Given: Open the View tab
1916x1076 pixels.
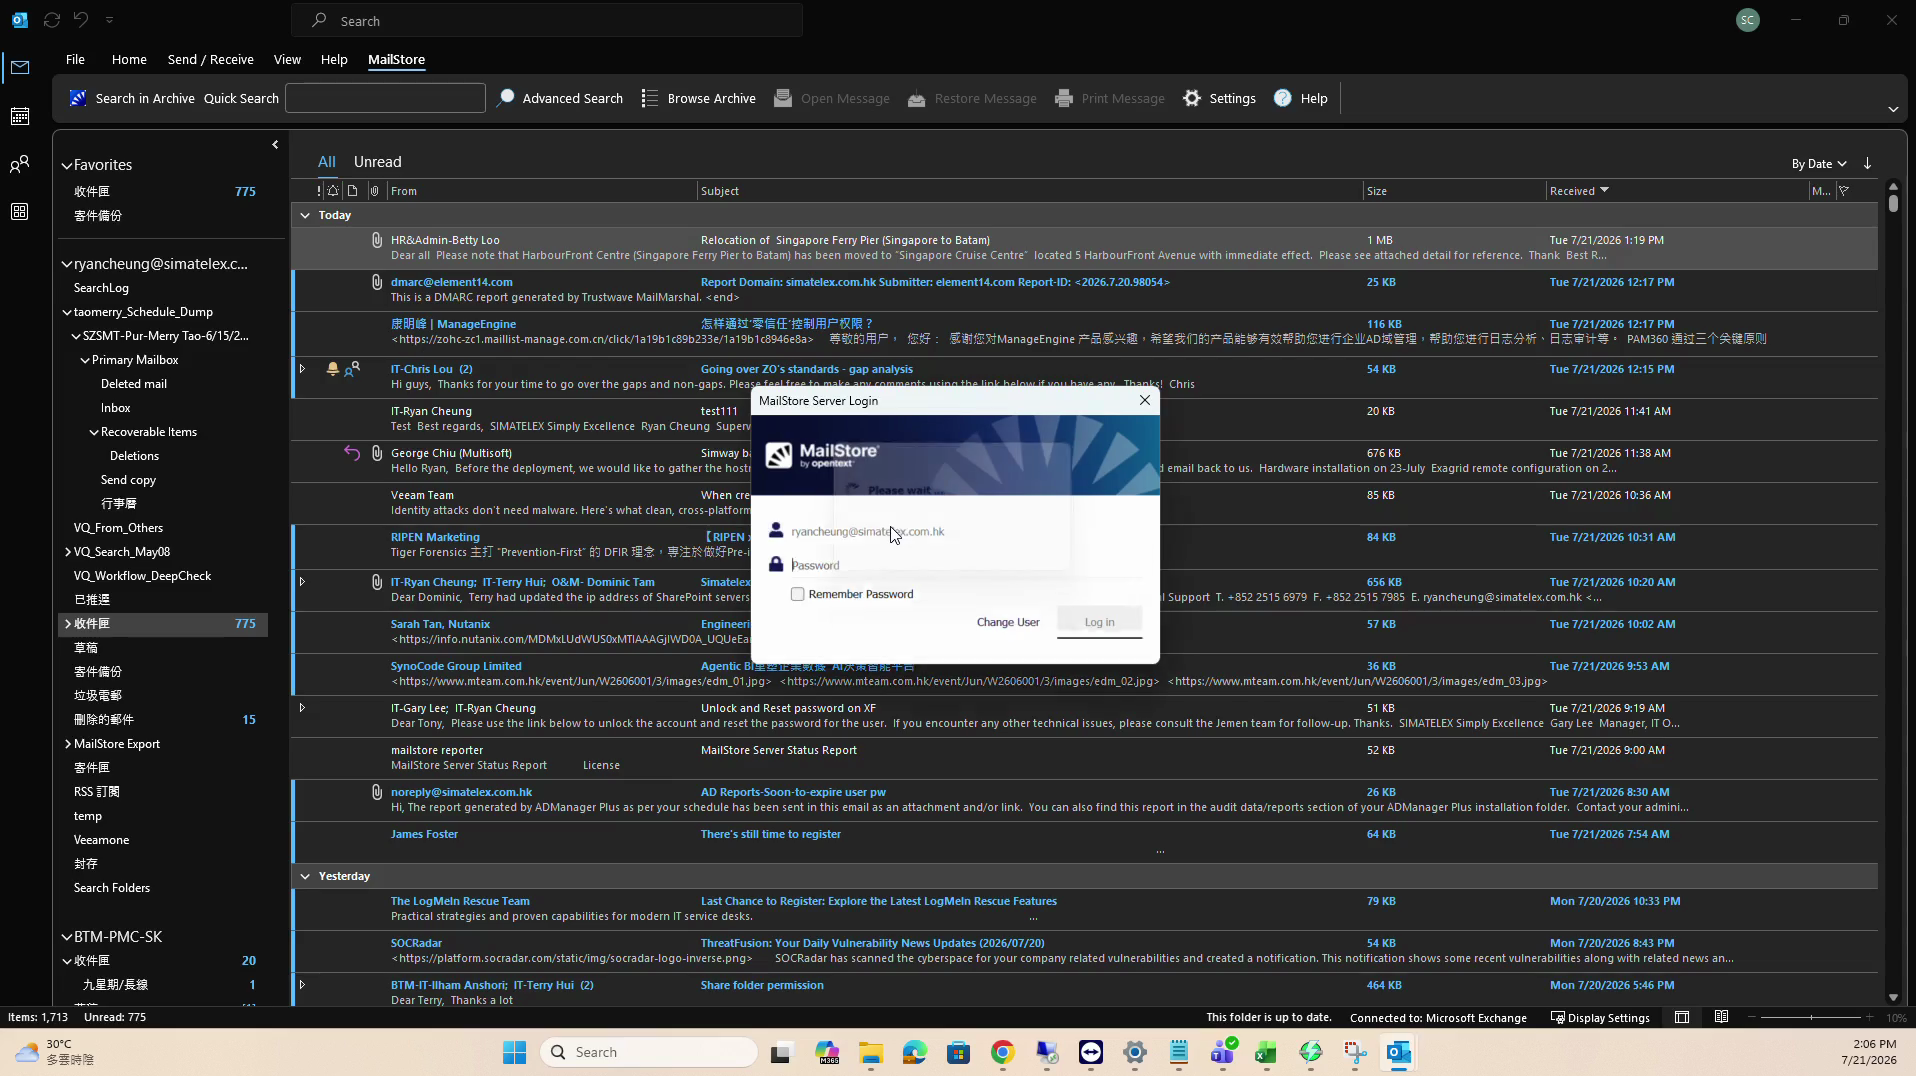Looking at the screenshot, I should coord(287,59).
